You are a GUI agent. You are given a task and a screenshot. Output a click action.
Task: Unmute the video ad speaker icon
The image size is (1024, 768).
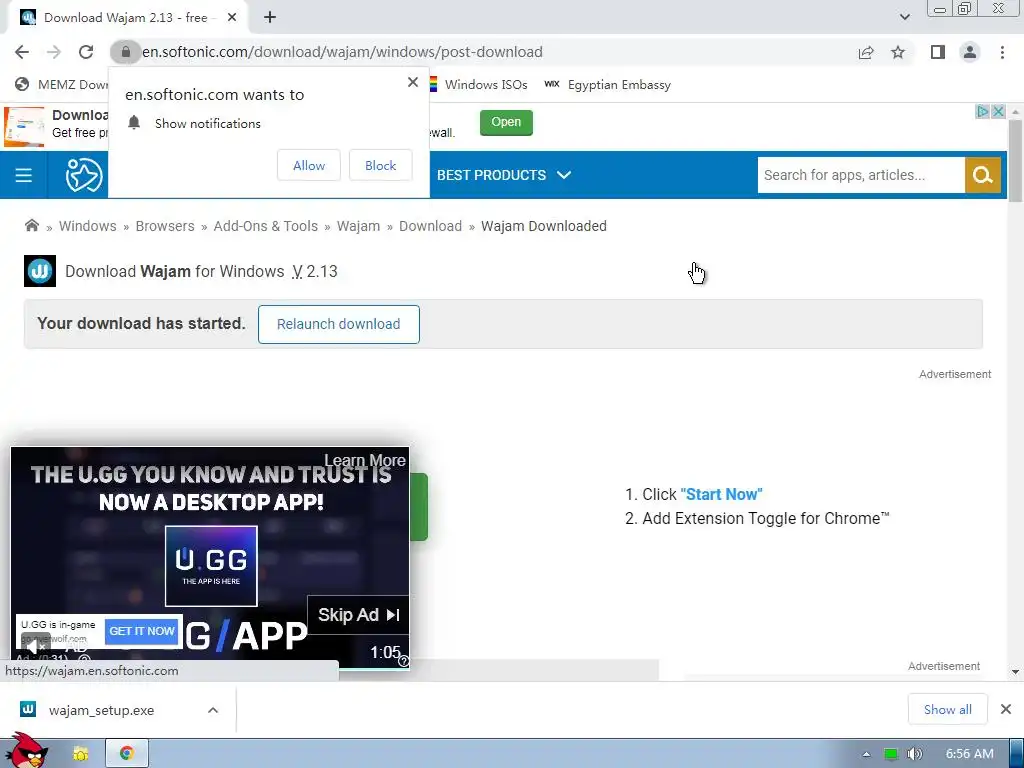(35, 645)
